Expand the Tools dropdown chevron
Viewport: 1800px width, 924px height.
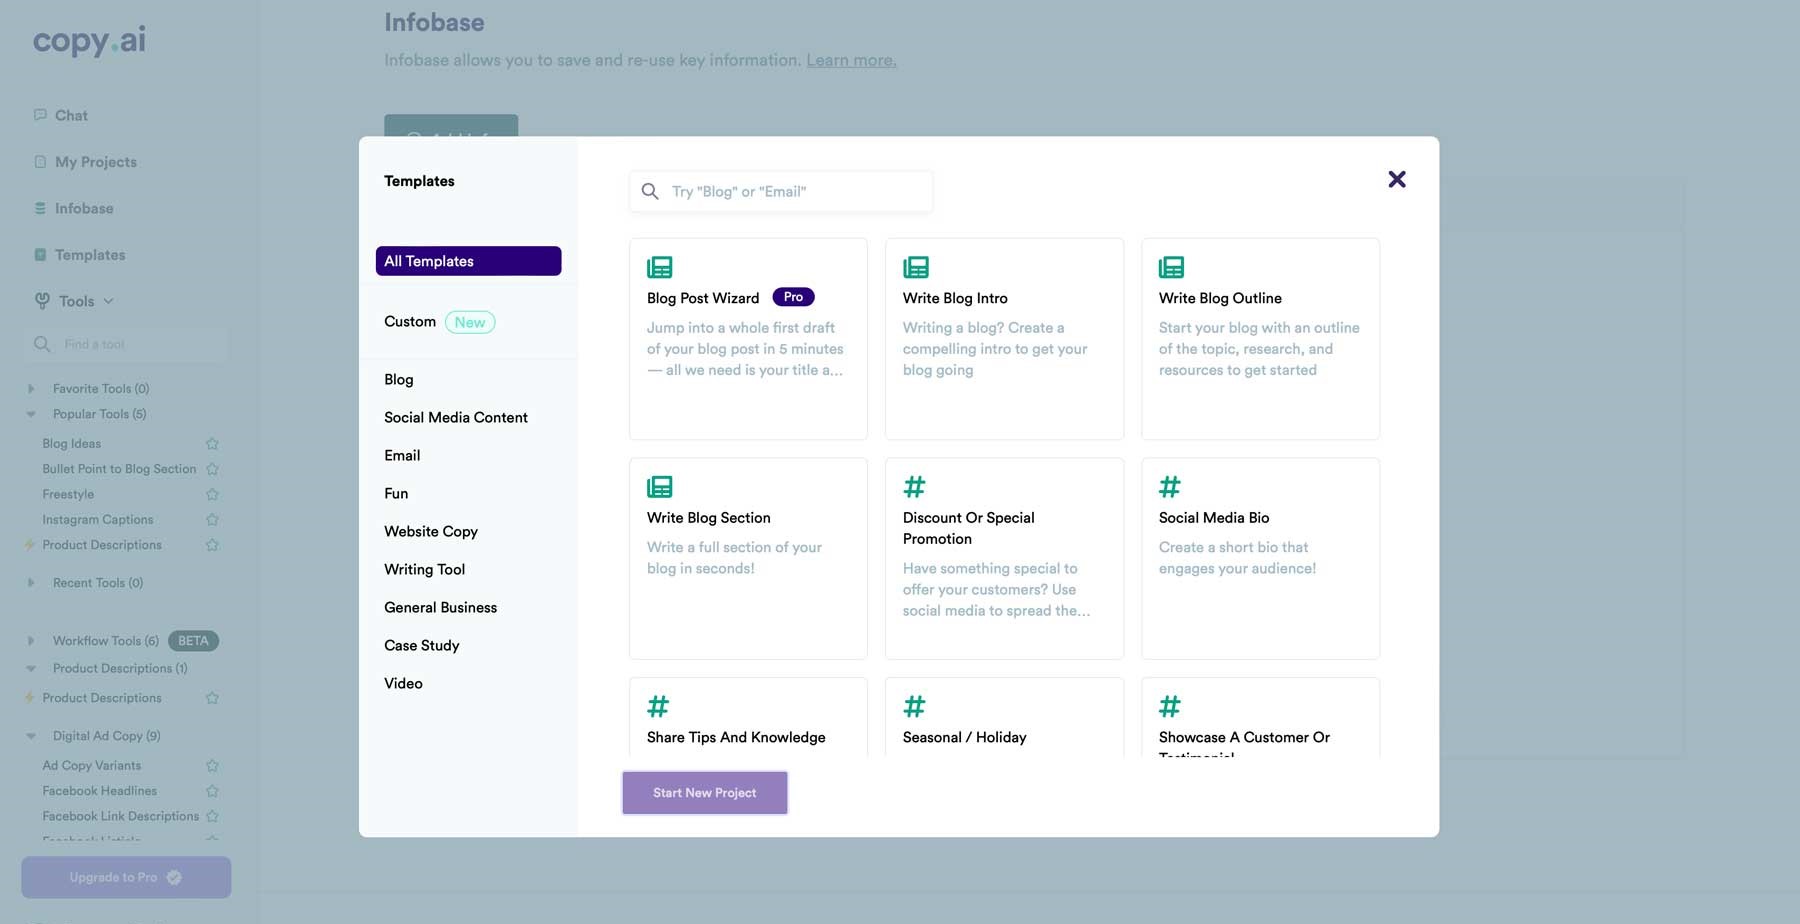pyautogui.click(x=109, y=301)
